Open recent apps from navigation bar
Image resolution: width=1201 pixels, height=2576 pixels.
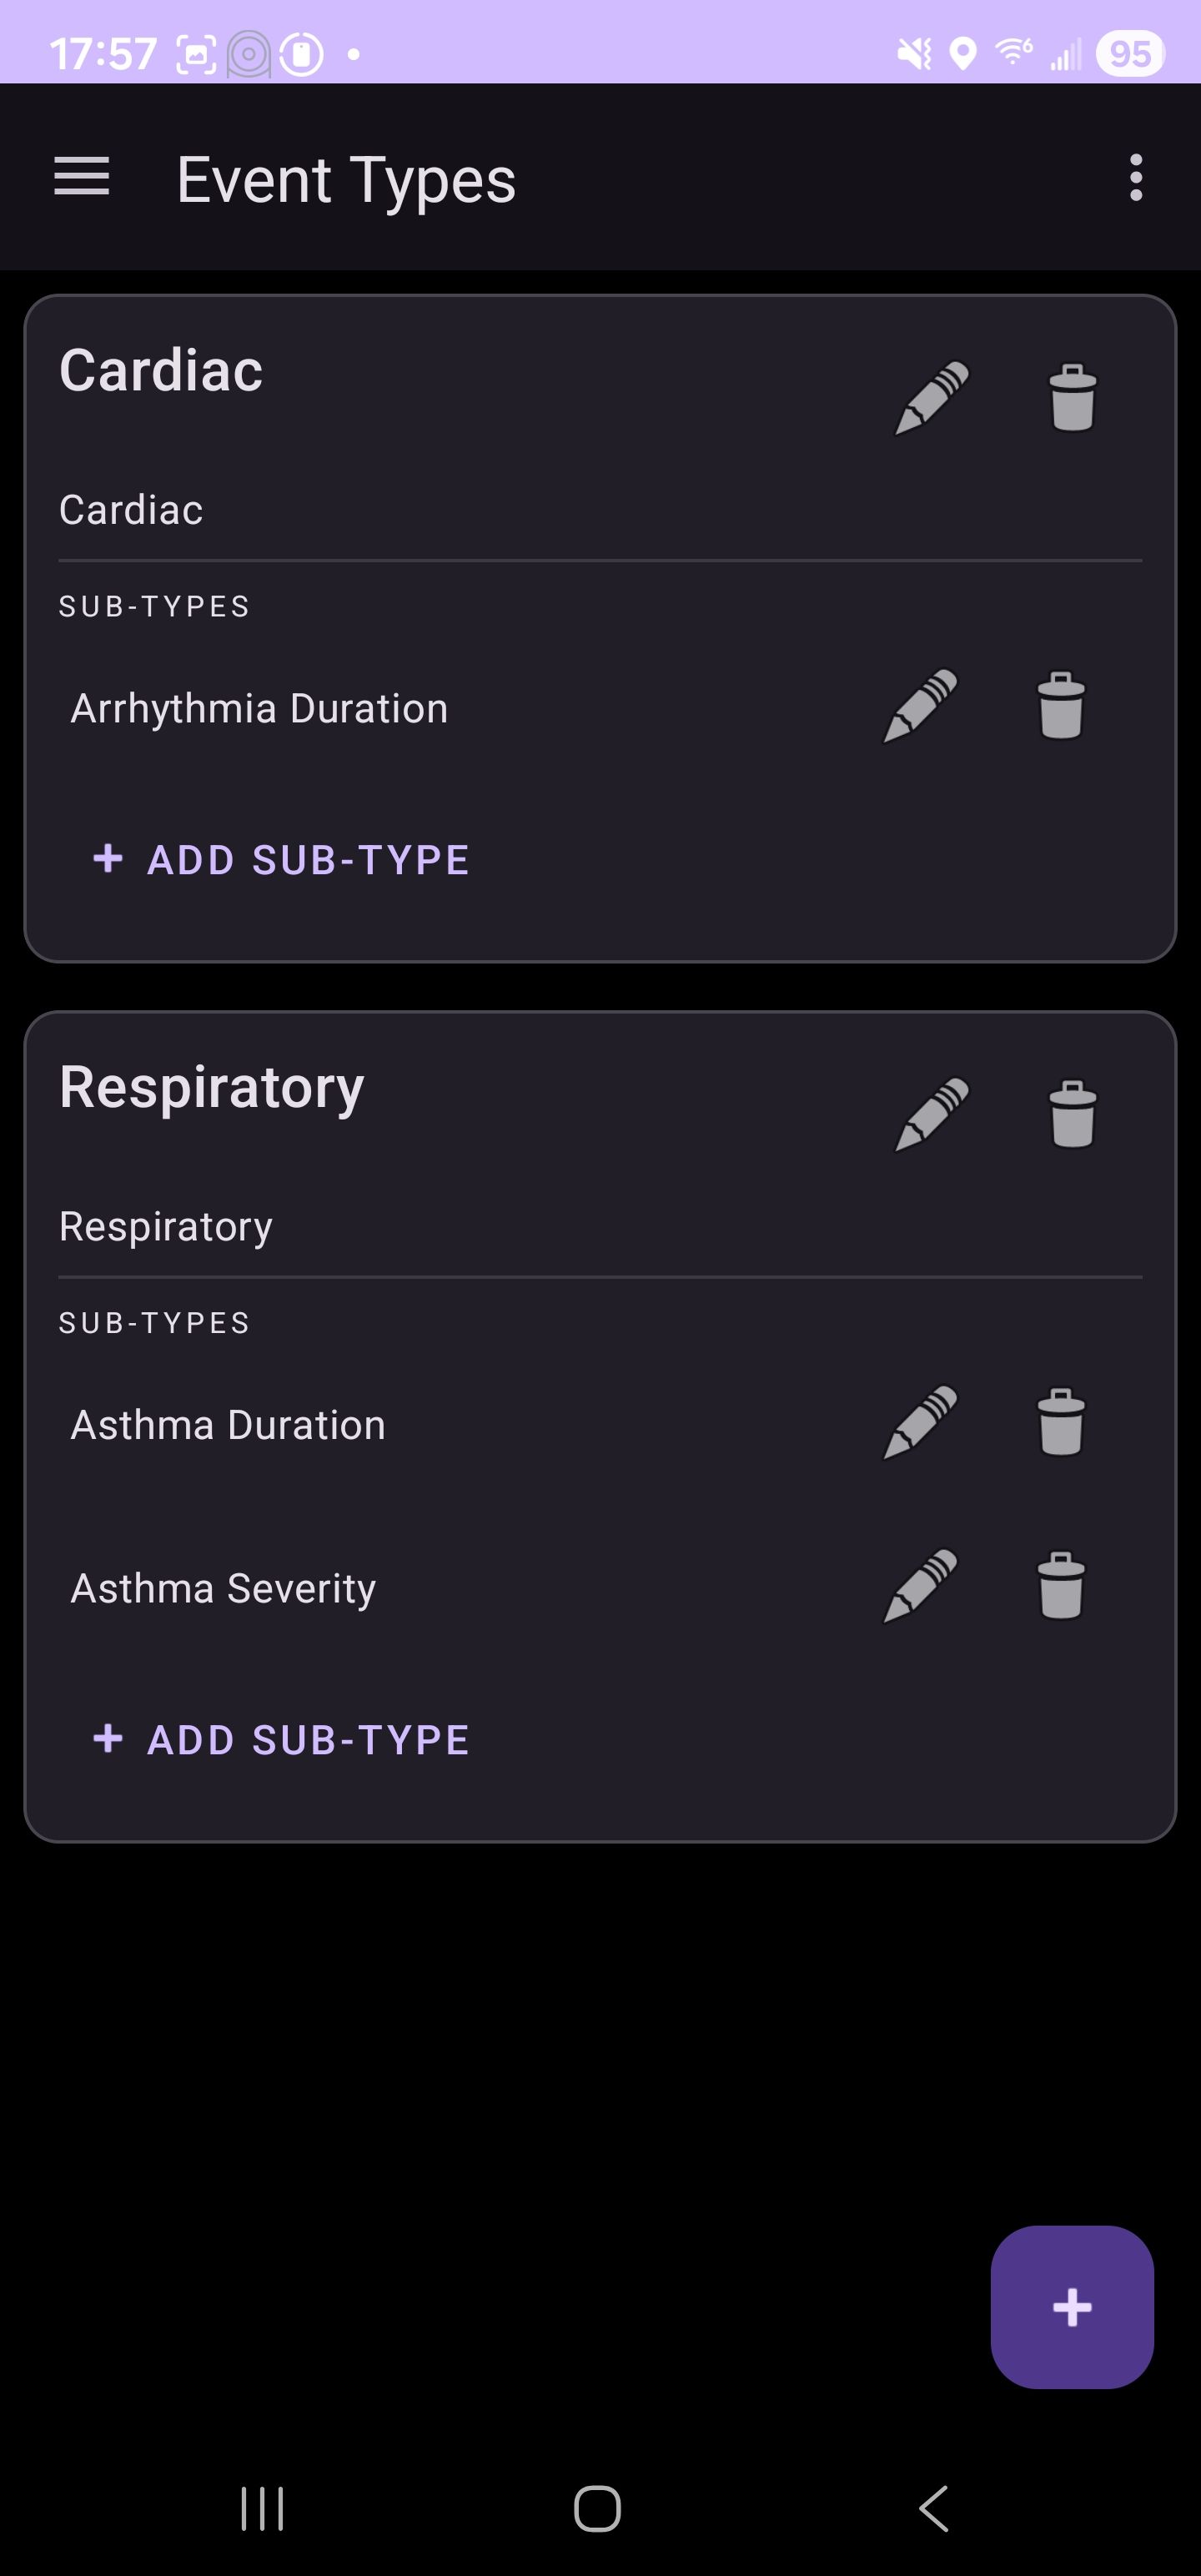pos(262,2509)
